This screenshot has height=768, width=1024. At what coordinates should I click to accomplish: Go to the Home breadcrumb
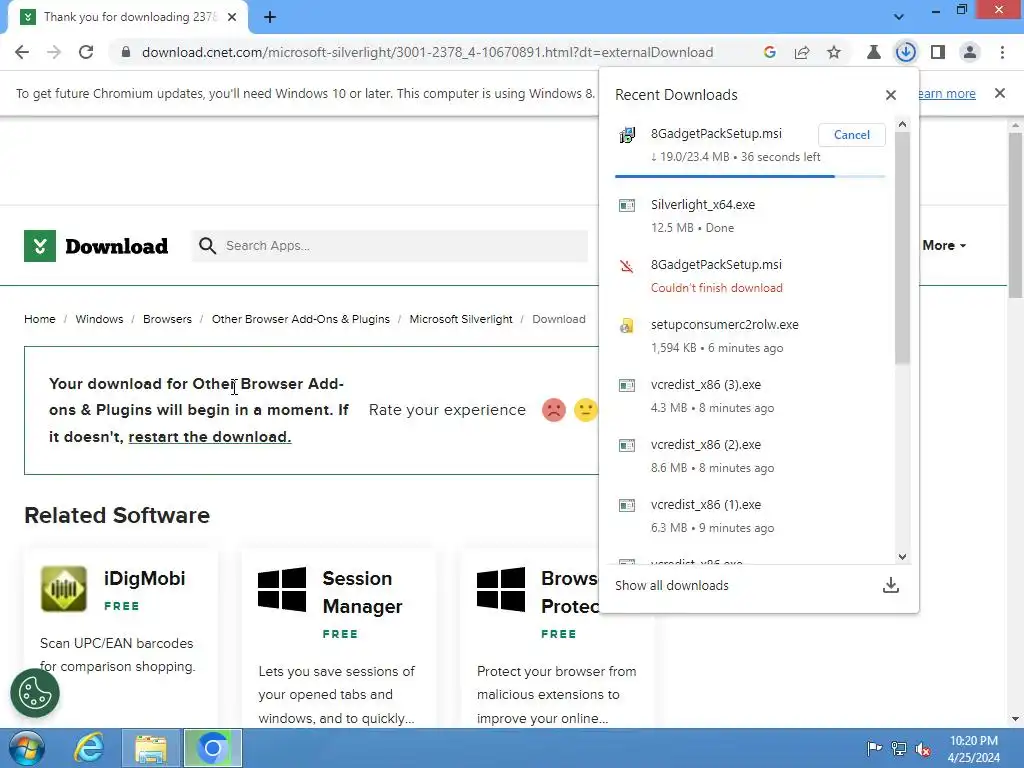(x=40, y=319)
